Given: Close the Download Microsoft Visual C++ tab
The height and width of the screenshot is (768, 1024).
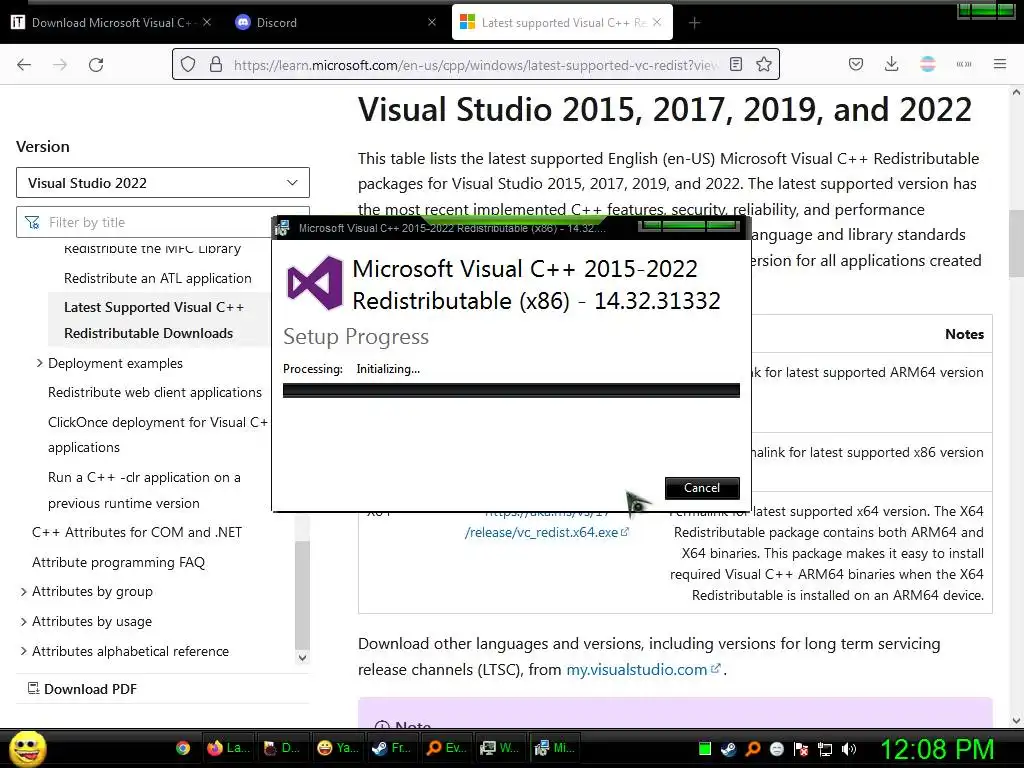Looking at the screenshot, I should coord(206,22).
